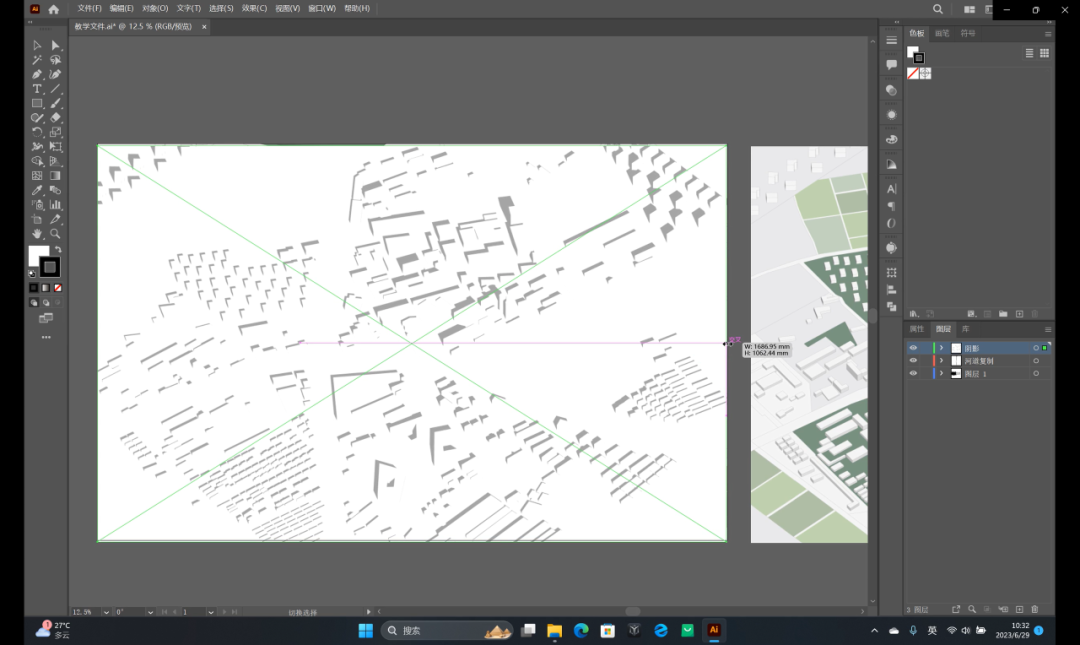Click the stroke color box in toolbar
The image size is (1080, 645).
point(50,267)
